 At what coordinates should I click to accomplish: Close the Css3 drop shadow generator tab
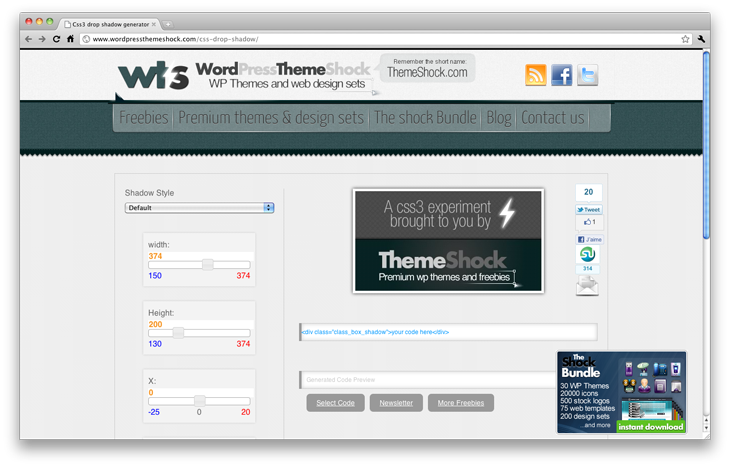coord(154,24)
